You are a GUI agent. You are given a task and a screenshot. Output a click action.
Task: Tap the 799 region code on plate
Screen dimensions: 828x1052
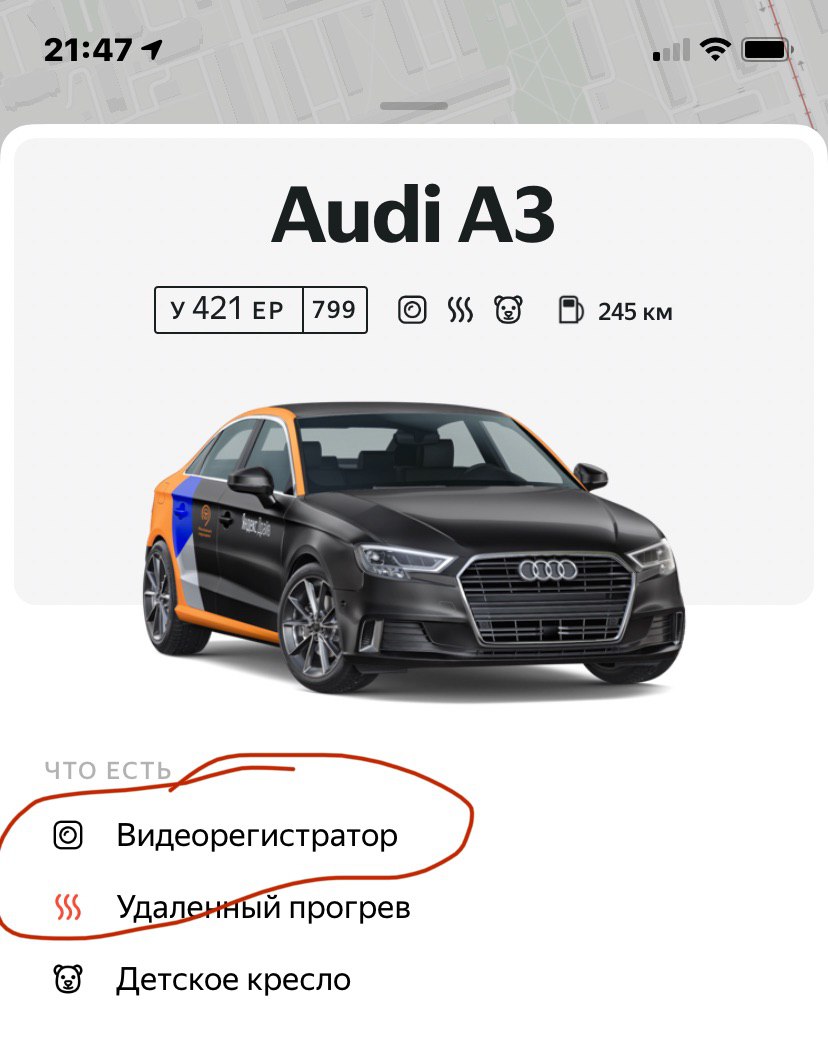click(x=334, y=310)
